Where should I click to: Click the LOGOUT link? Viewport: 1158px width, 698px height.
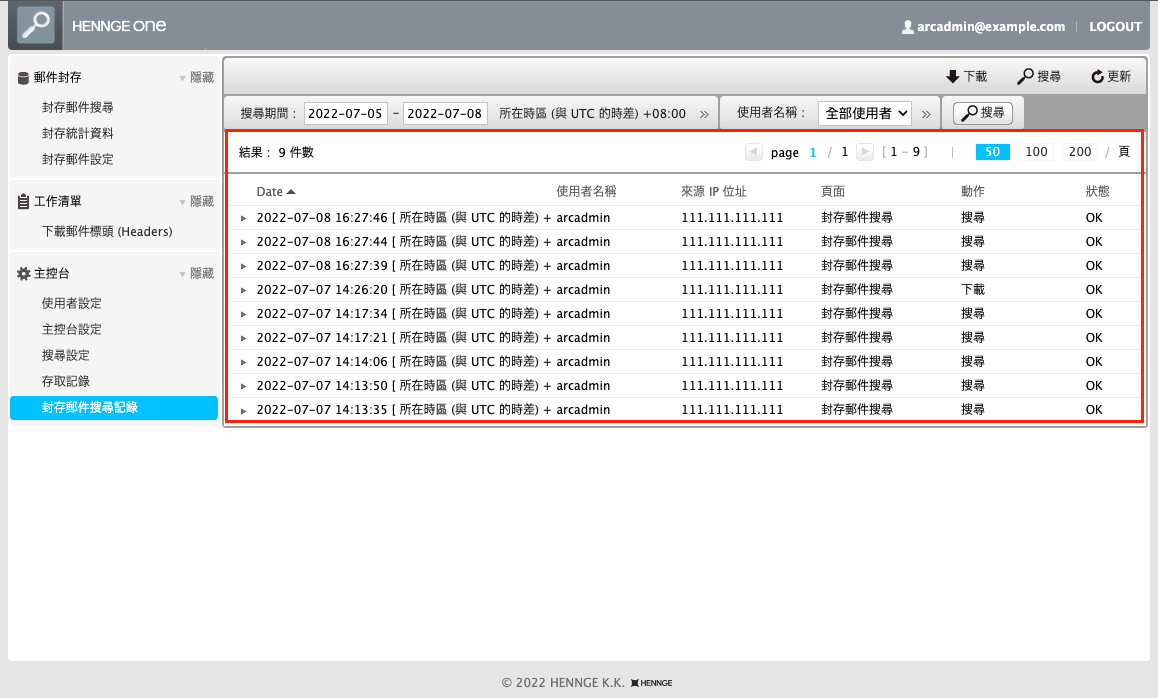[1115, 27]
